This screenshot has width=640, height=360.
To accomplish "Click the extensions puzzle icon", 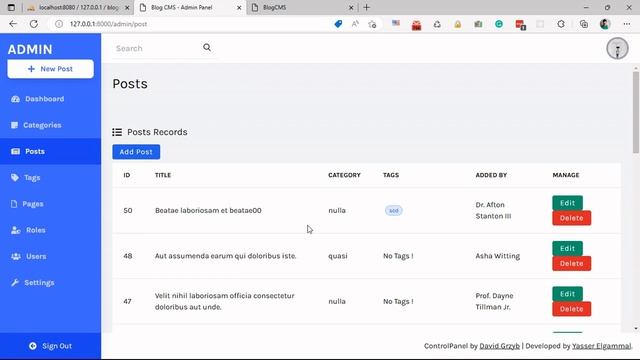I will tap(561, 24).
